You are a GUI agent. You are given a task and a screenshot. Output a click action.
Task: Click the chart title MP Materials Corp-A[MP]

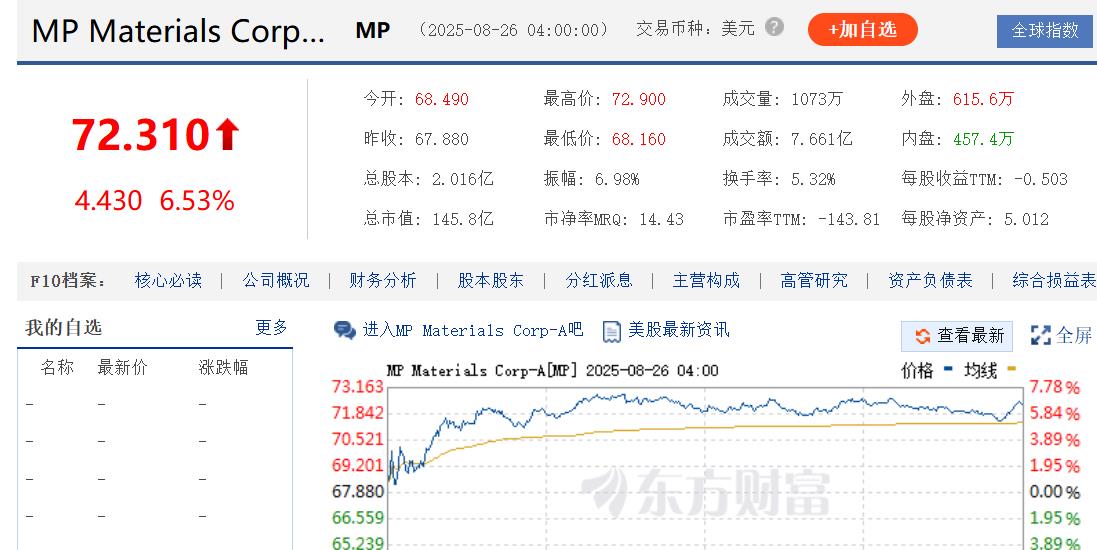click(482, 370)
